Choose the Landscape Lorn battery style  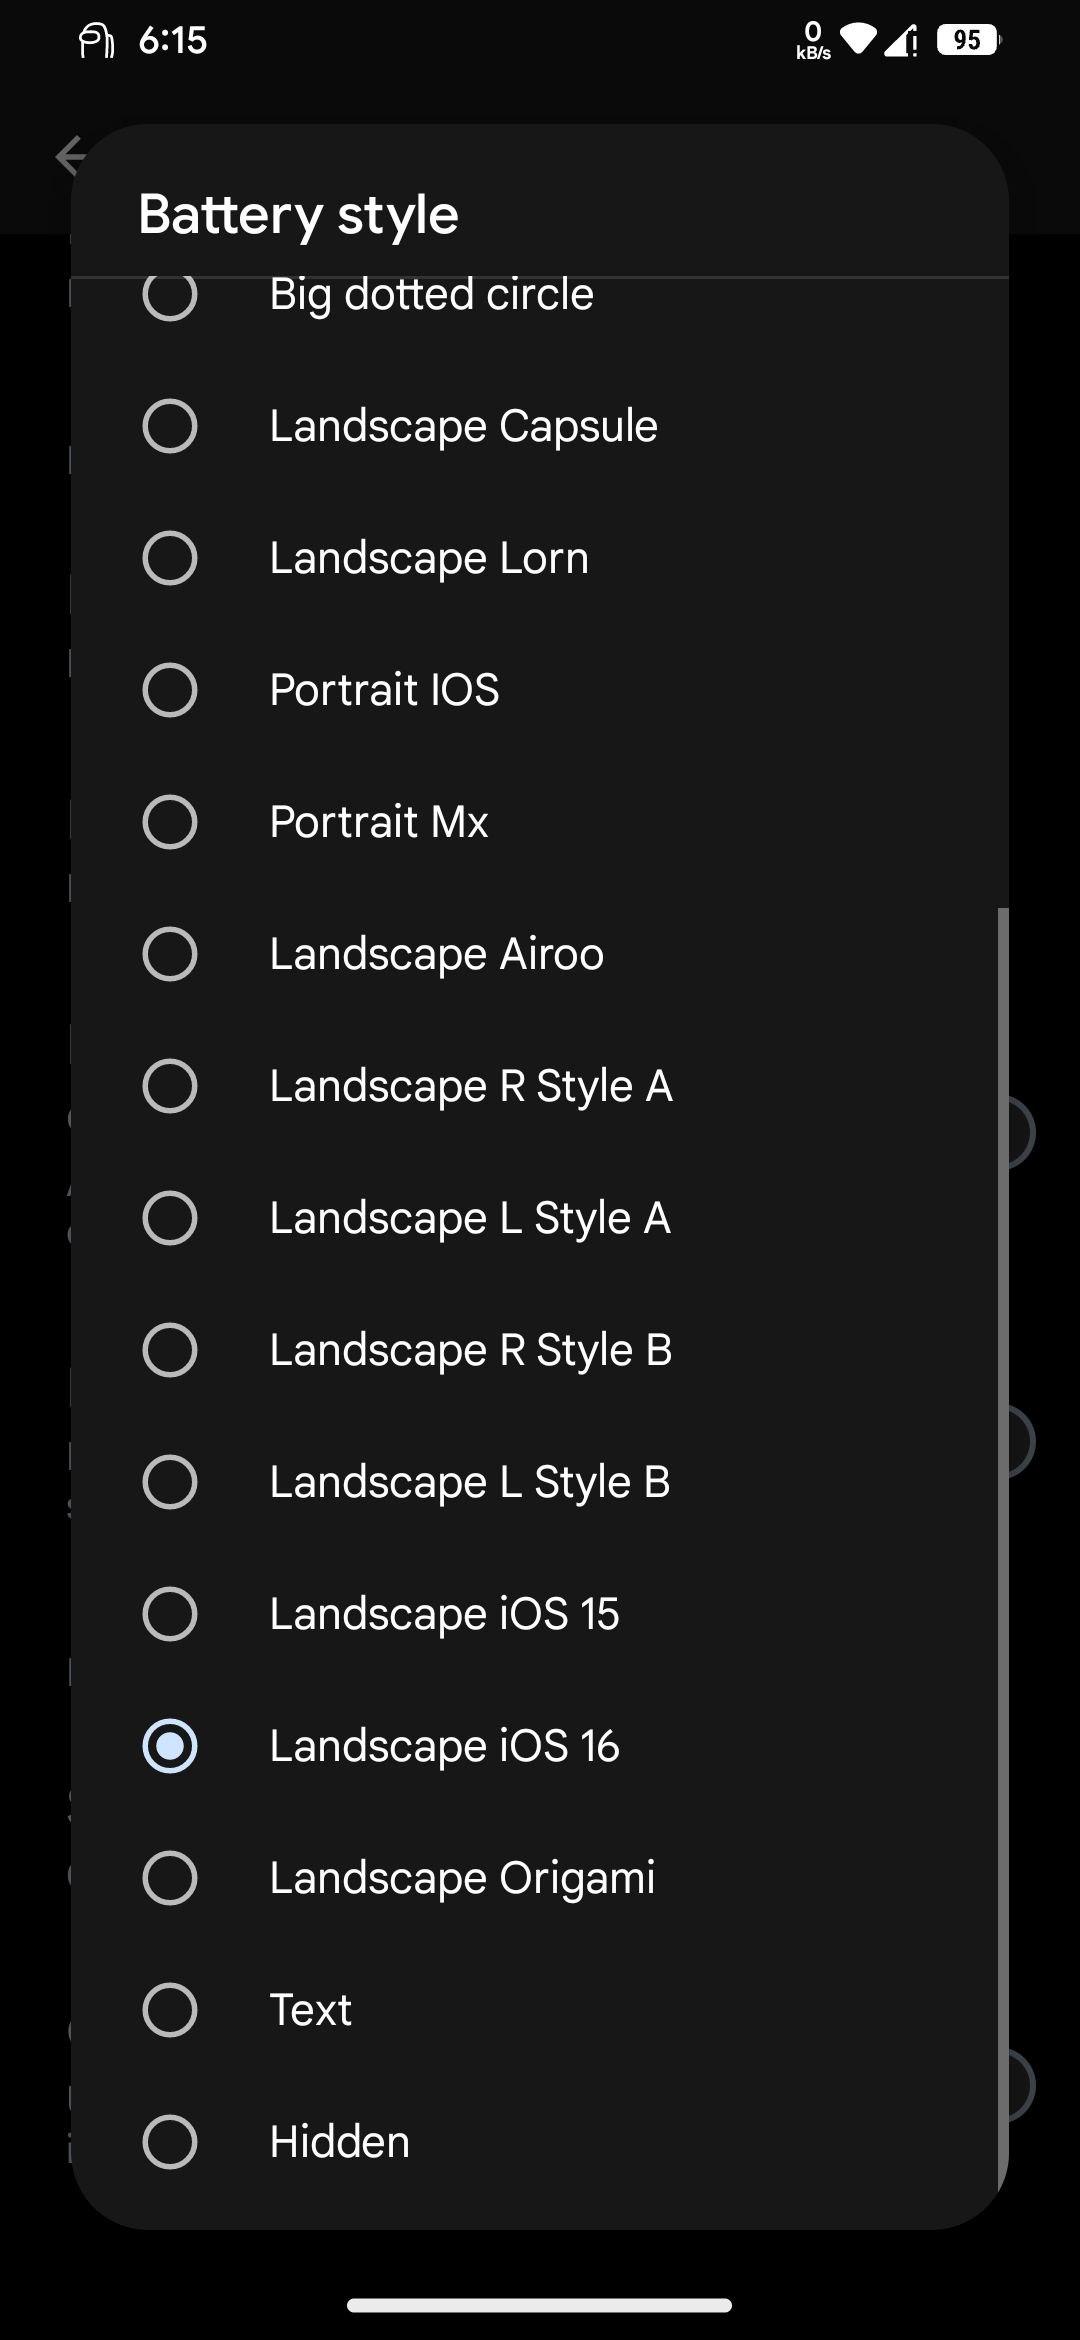click(x=540, y=558)
